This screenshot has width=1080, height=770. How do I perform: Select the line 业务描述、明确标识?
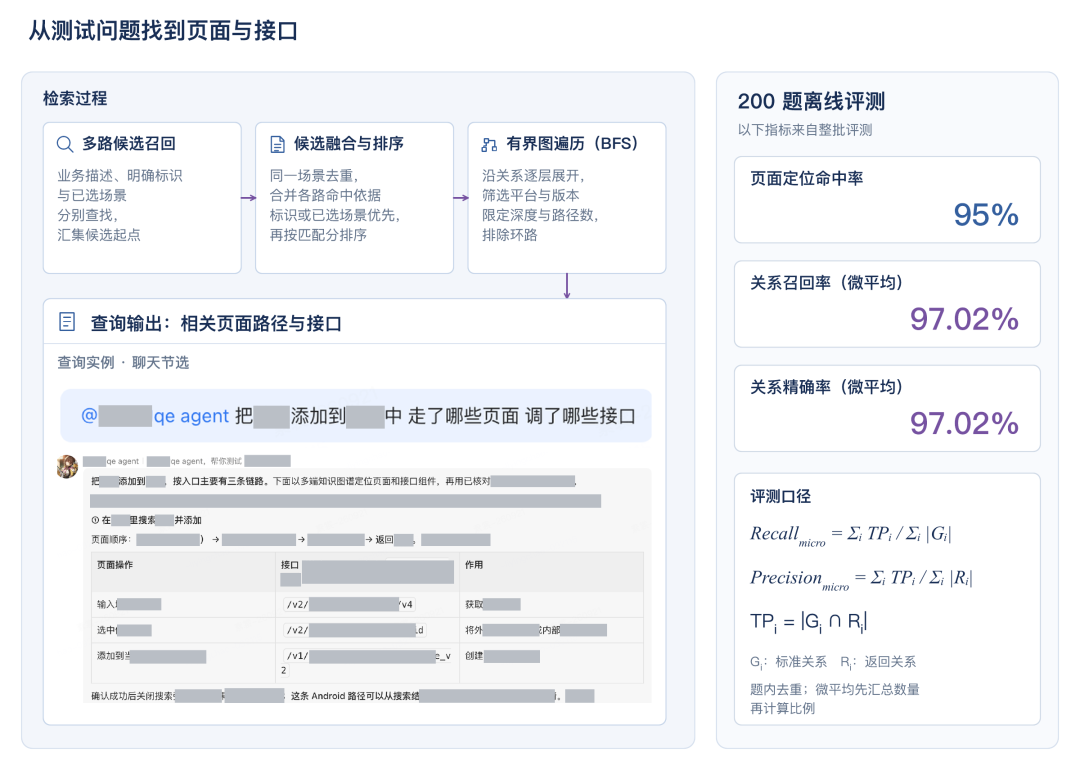120,176
